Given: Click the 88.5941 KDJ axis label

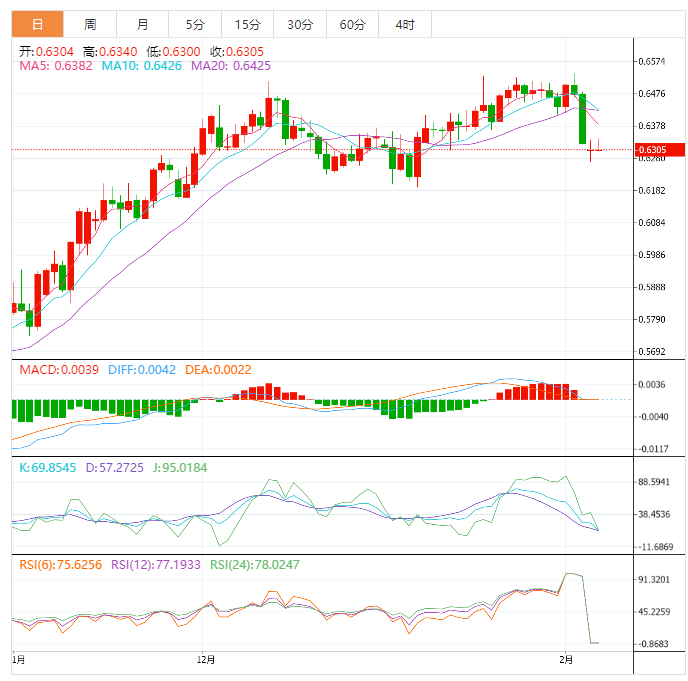Looking at the screenshot, I should click(x=654, y=482).
